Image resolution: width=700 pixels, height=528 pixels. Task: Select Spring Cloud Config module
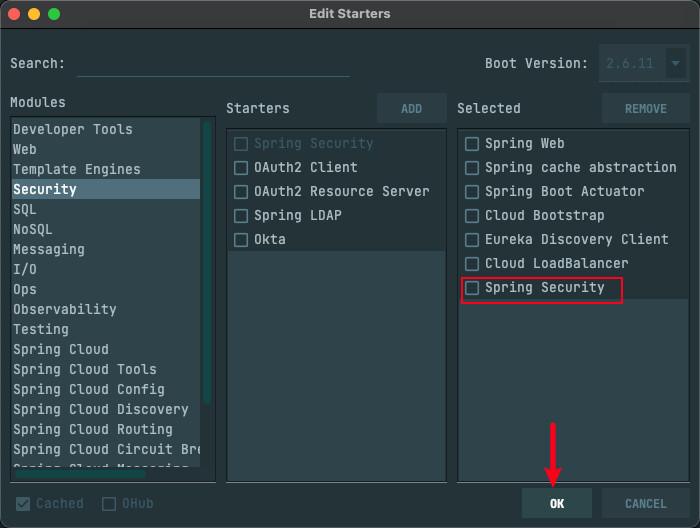click(106, 389)
